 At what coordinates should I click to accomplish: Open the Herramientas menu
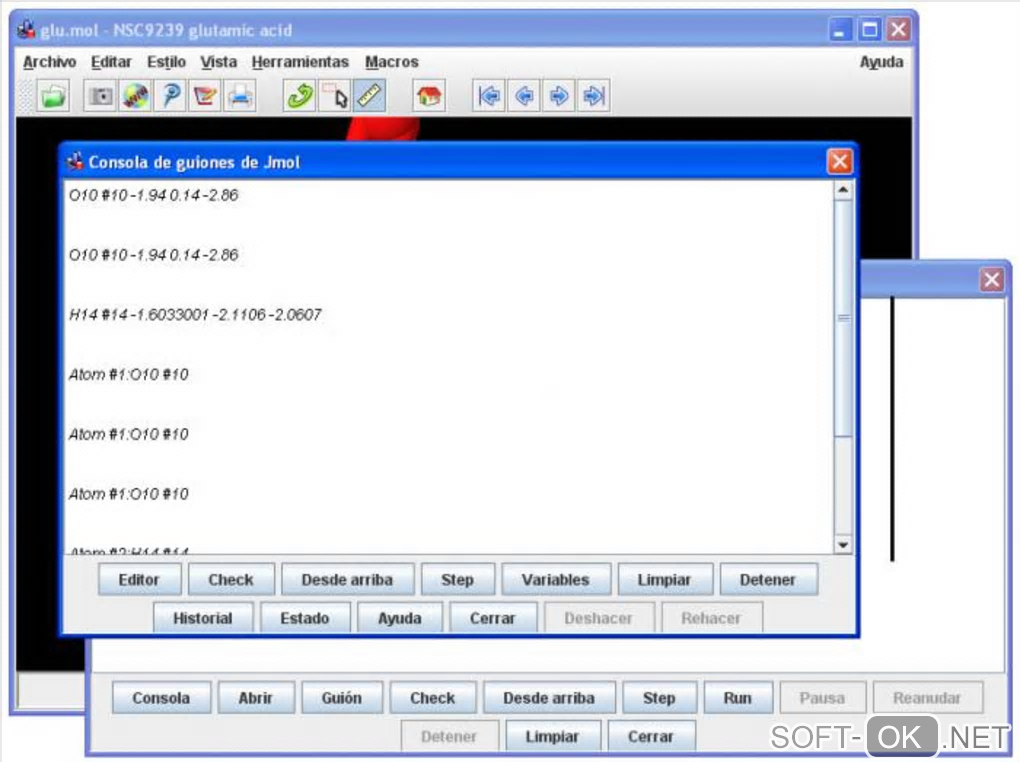[x=300, y=62]
